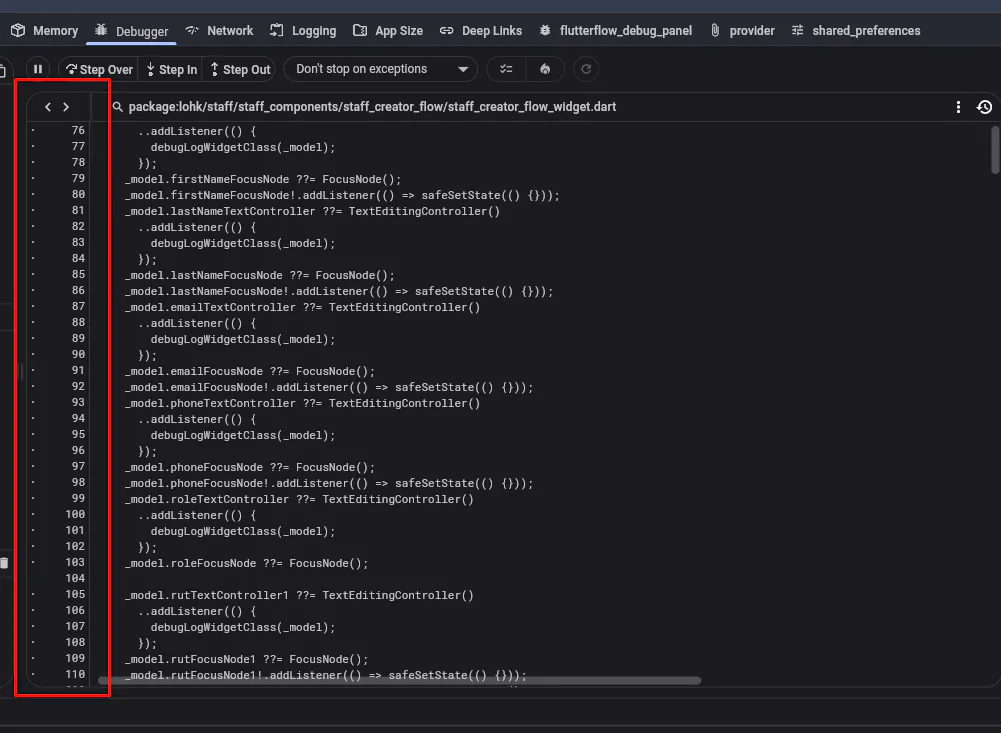
Task: Open the flutterflow_debug_panel tab
Action: click(615, 31)
